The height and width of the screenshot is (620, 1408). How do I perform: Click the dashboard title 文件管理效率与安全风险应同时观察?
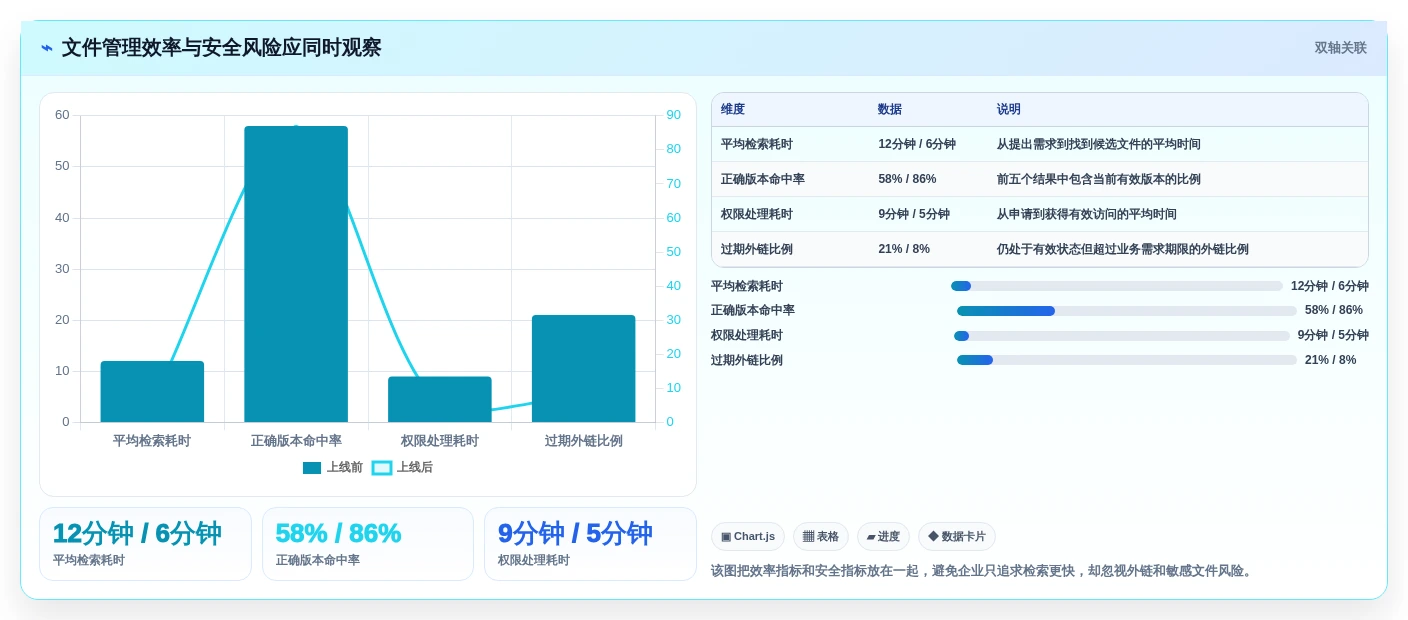[x=221, y=48]
